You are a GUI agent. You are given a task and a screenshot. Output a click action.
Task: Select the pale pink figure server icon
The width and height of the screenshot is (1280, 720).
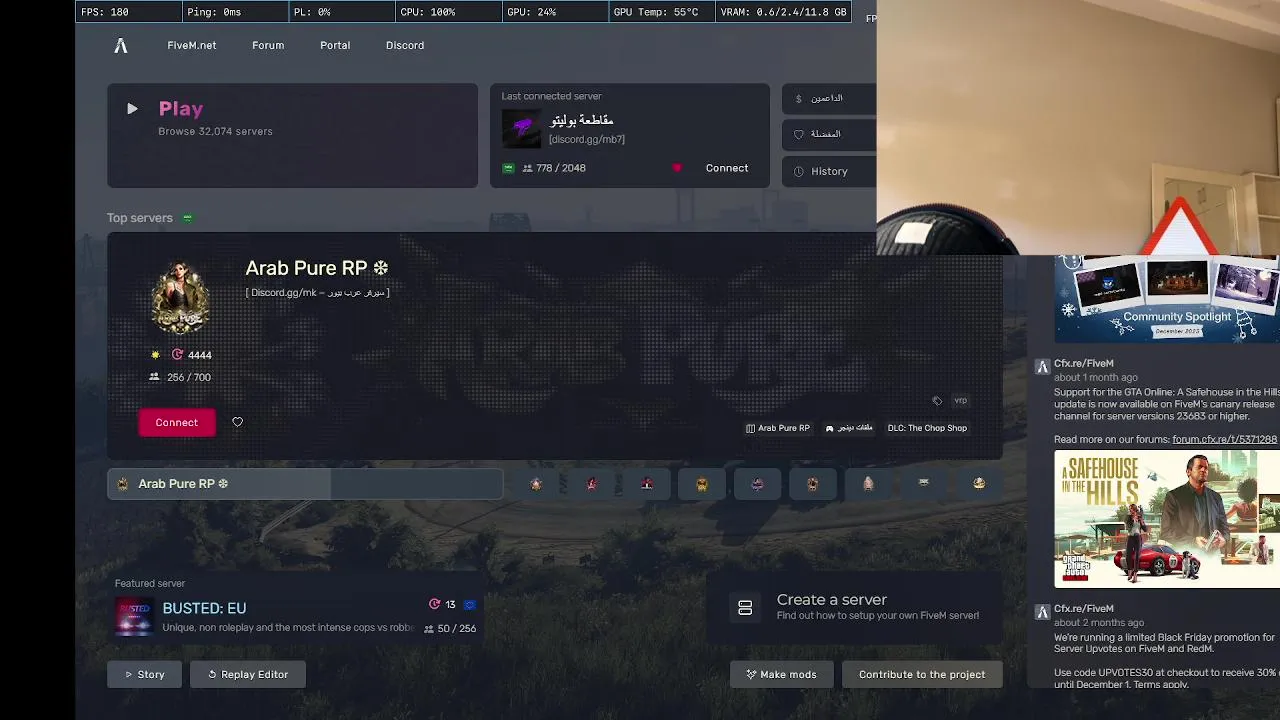tap(868, 484)
